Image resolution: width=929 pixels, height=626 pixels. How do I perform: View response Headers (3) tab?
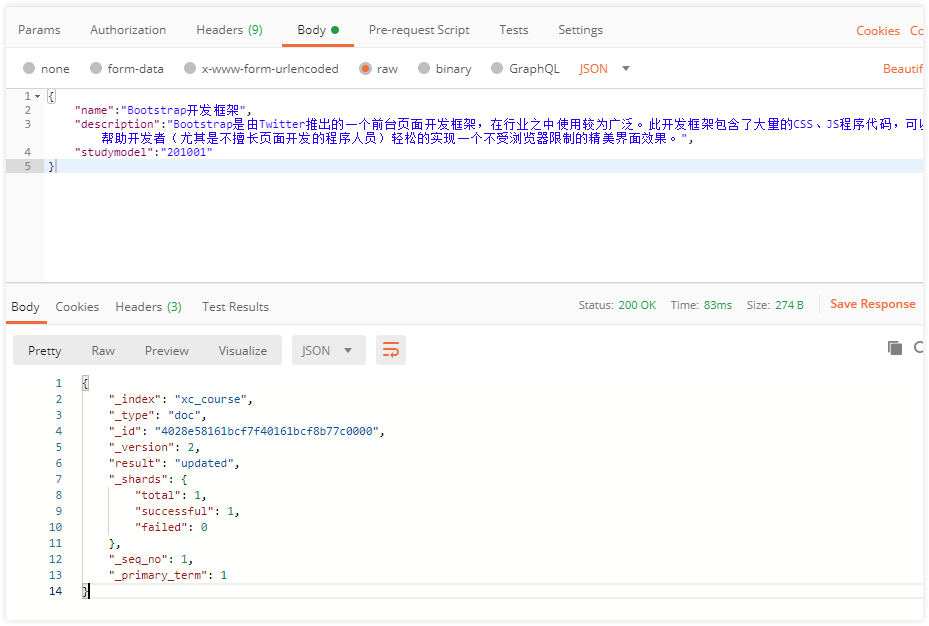tap(148, 307)
